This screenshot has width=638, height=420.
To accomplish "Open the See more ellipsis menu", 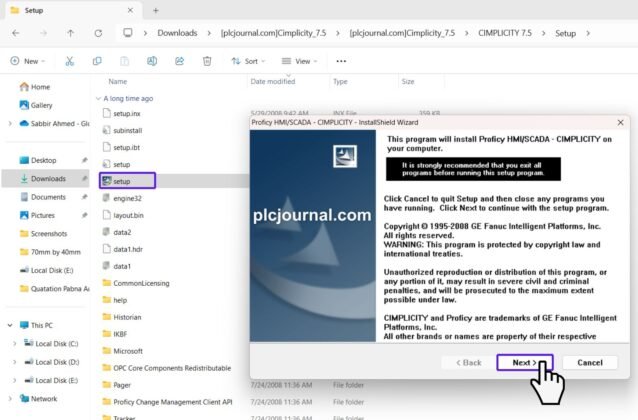I will point(341,61).
